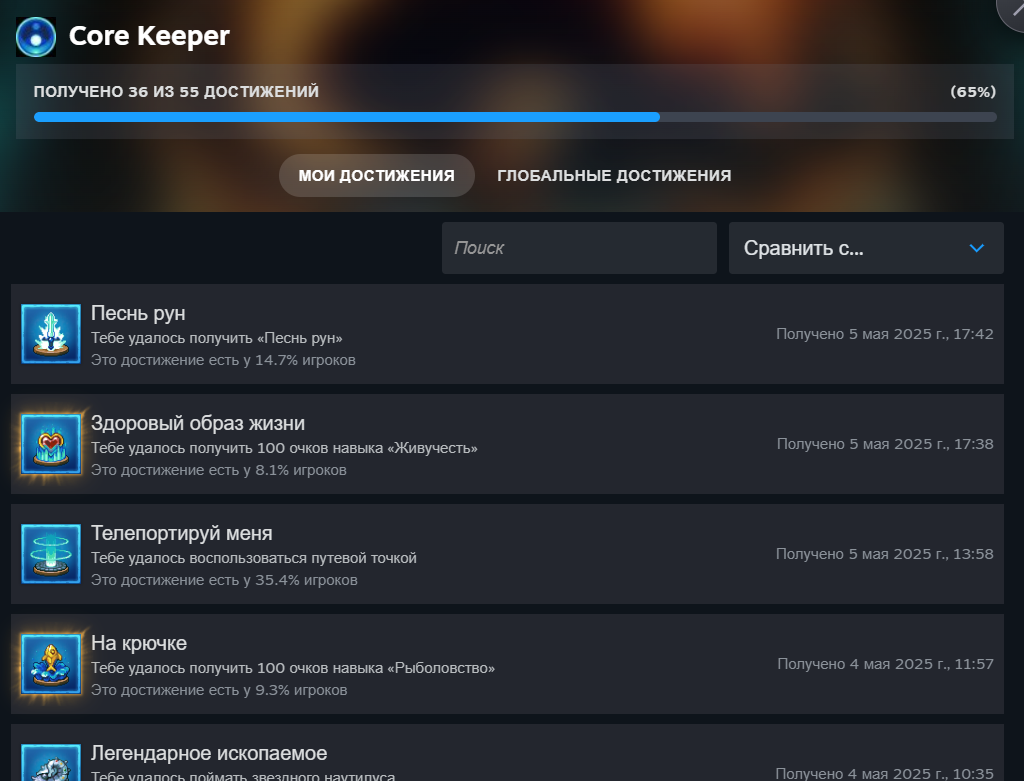Image resolution: width=1024 pixels, height=781 pixels.
Task: Click the На крючке title
Action: [138, 643]
